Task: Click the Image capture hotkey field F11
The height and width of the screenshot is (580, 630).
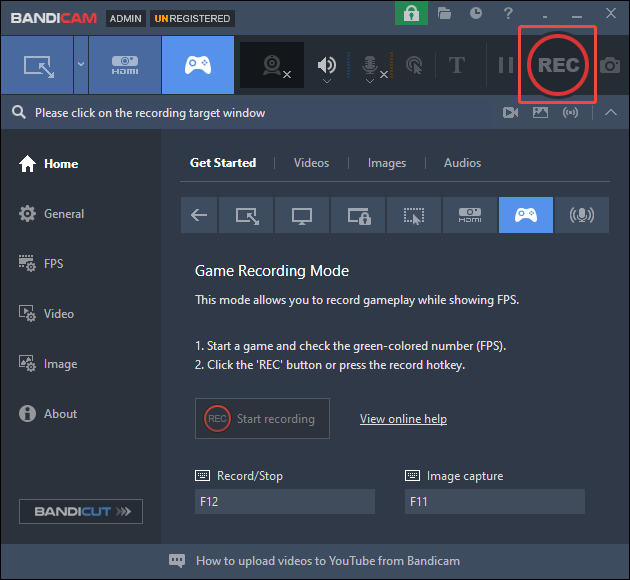Action: [495, 502]
